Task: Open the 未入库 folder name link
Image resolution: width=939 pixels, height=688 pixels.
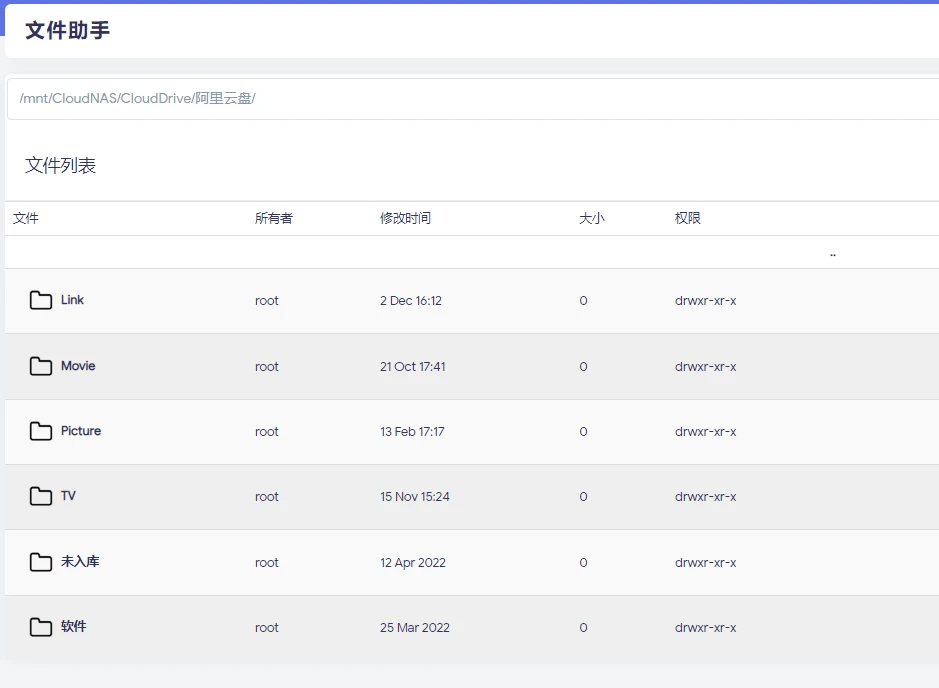Action: 80,562
